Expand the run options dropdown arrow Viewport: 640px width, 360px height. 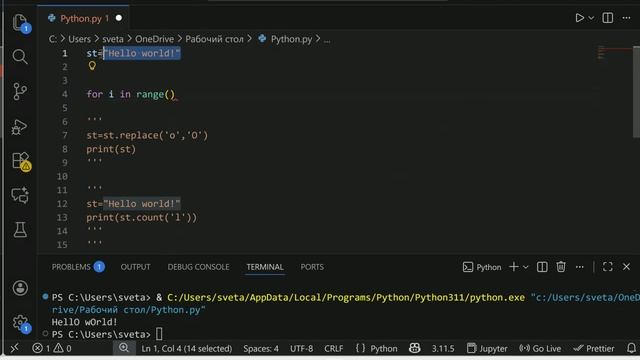(591, 18)
